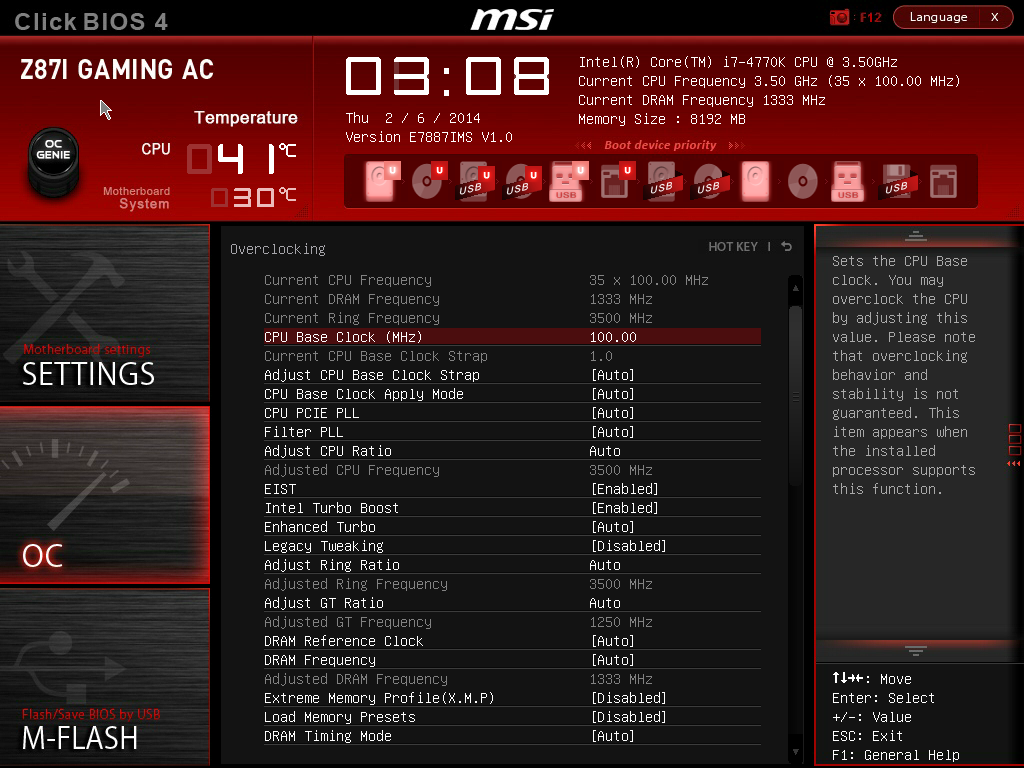Click the Current CPU Base Clock Strap row
The width and height of the screenshot is (1024, 768).
click(512, 356)
